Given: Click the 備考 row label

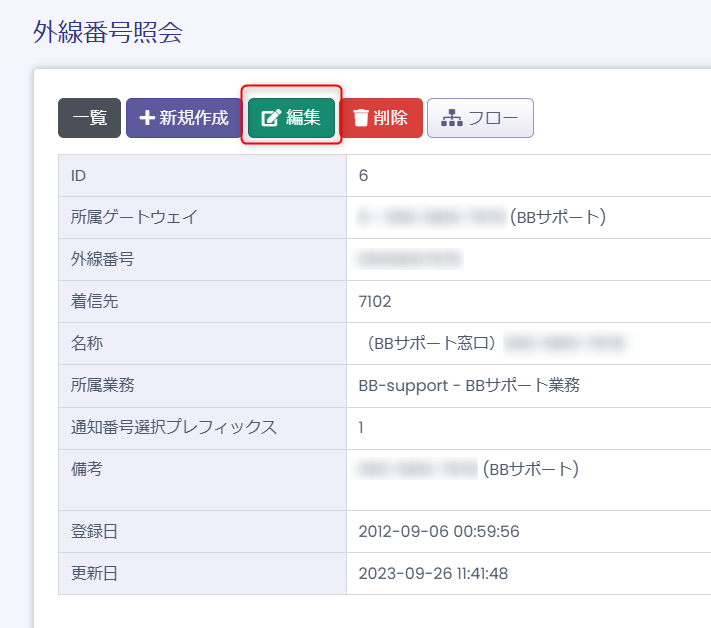Looking at the screenshot, I should 87,469.
